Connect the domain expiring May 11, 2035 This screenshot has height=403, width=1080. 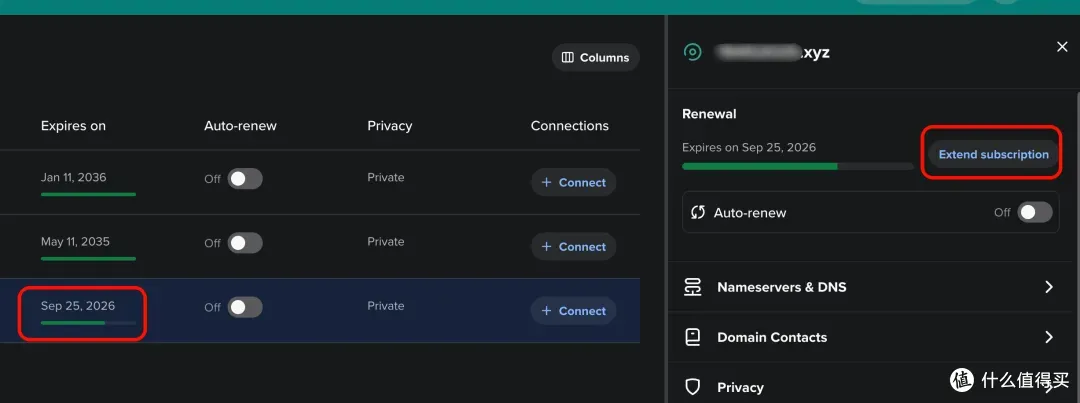573,247
